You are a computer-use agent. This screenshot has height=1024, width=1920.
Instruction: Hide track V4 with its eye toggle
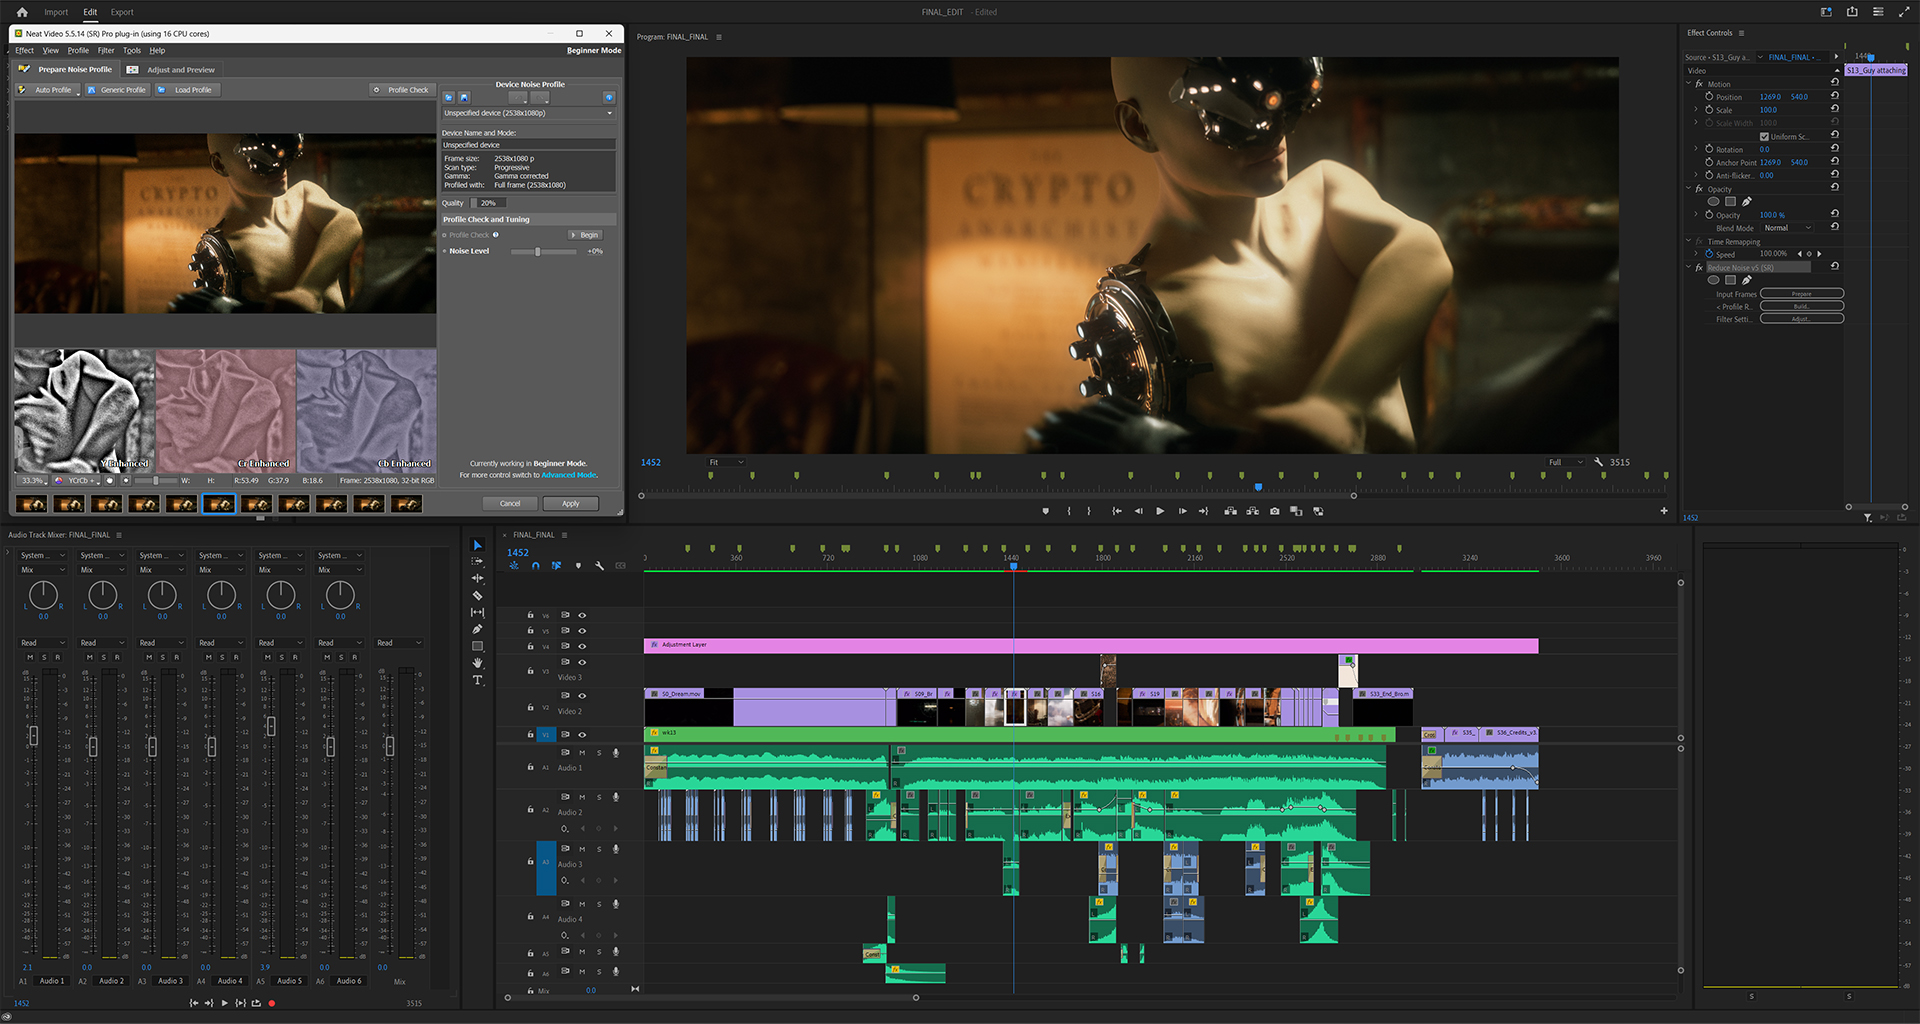click(x=582, y=646)
